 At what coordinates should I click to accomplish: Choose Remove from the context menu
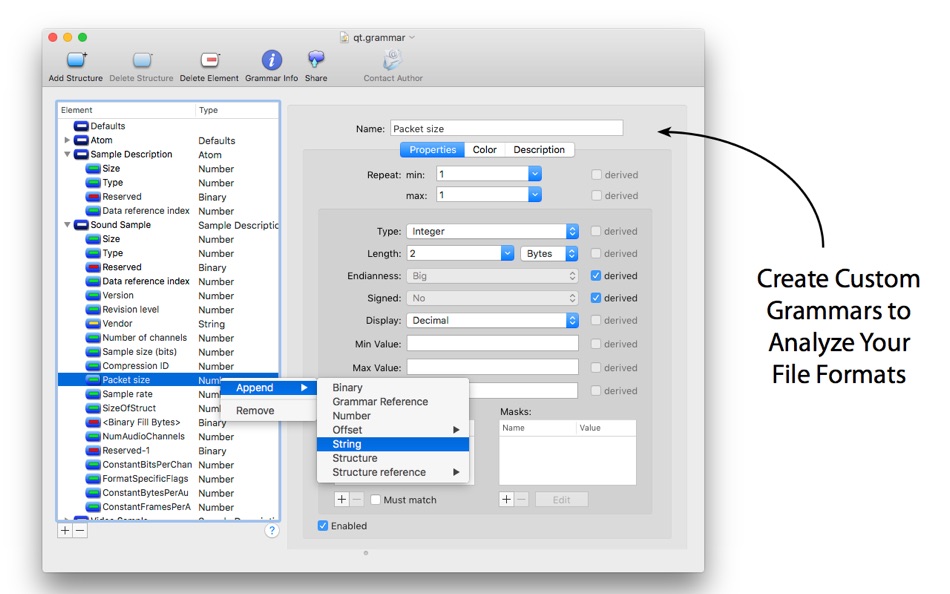258,410
